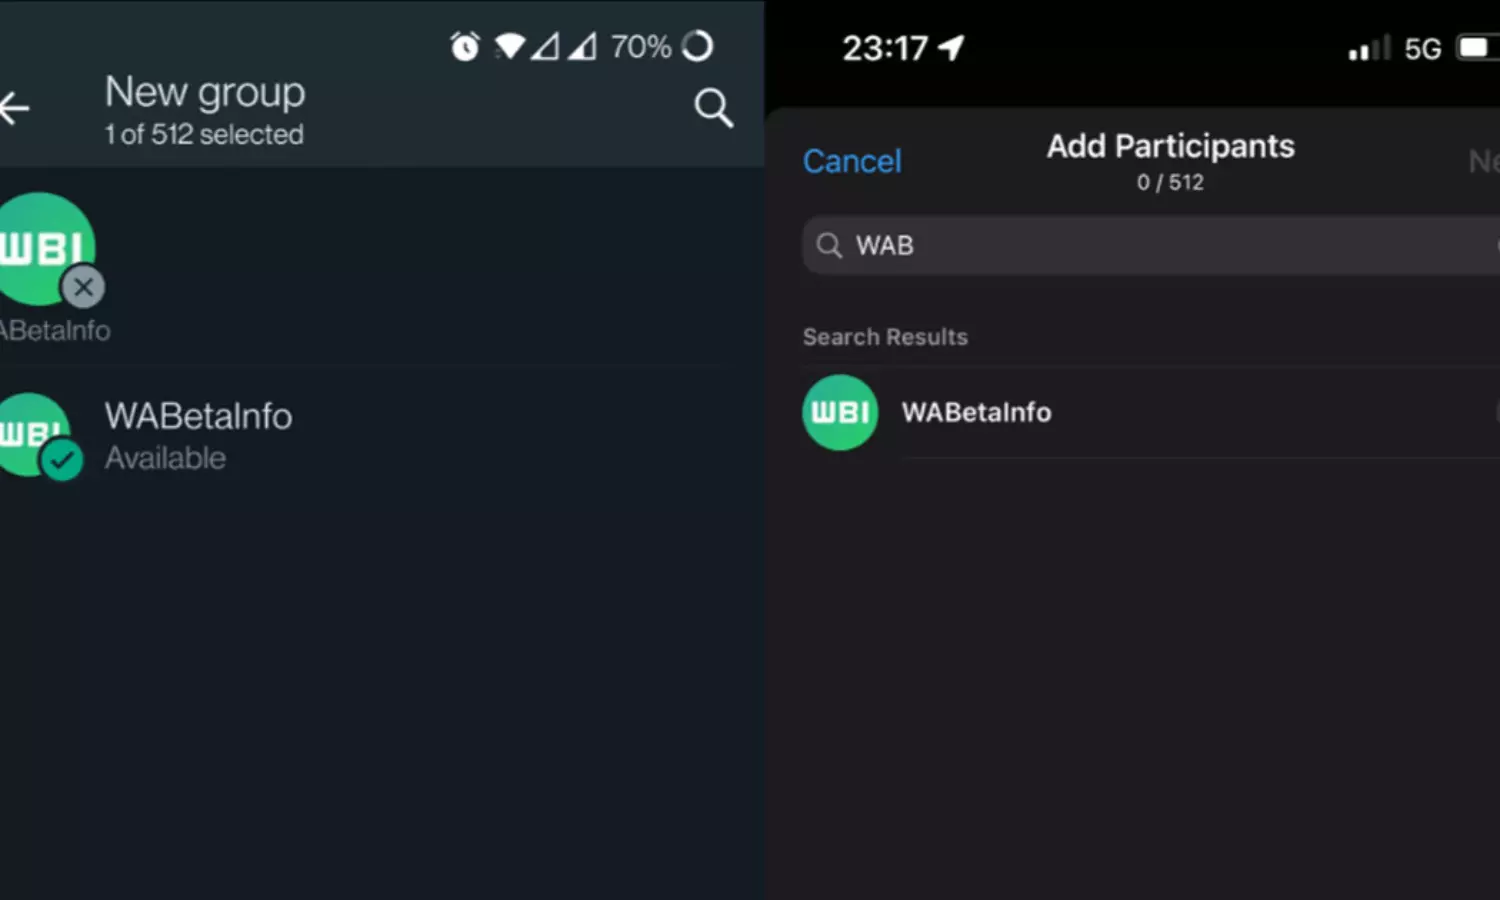Tap the large selected WBI avatar
Viewport: 1500px width, 900px height.
coord(46,249)
